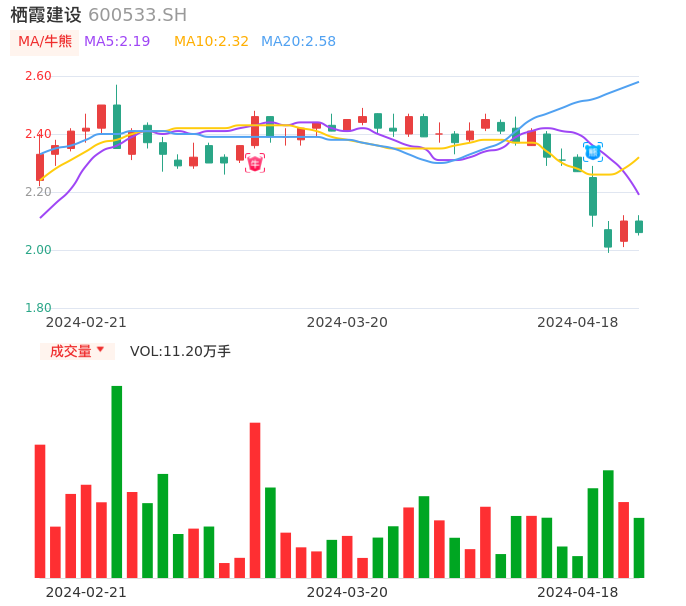Screen dimensions: 686x606
Task: Click the blue bear signal marker icon
Action: click(x=593, y=152)
